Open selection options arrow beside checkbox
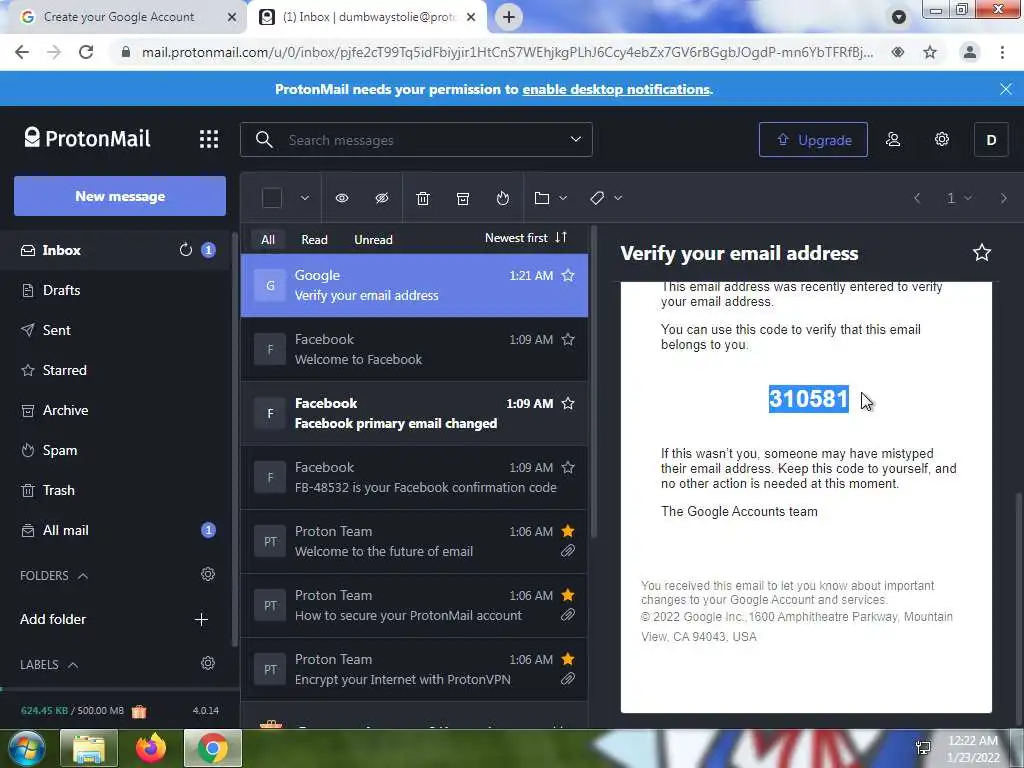This screenshot has height=768, width=1024. pyautogui.click(x=304, y=198)
